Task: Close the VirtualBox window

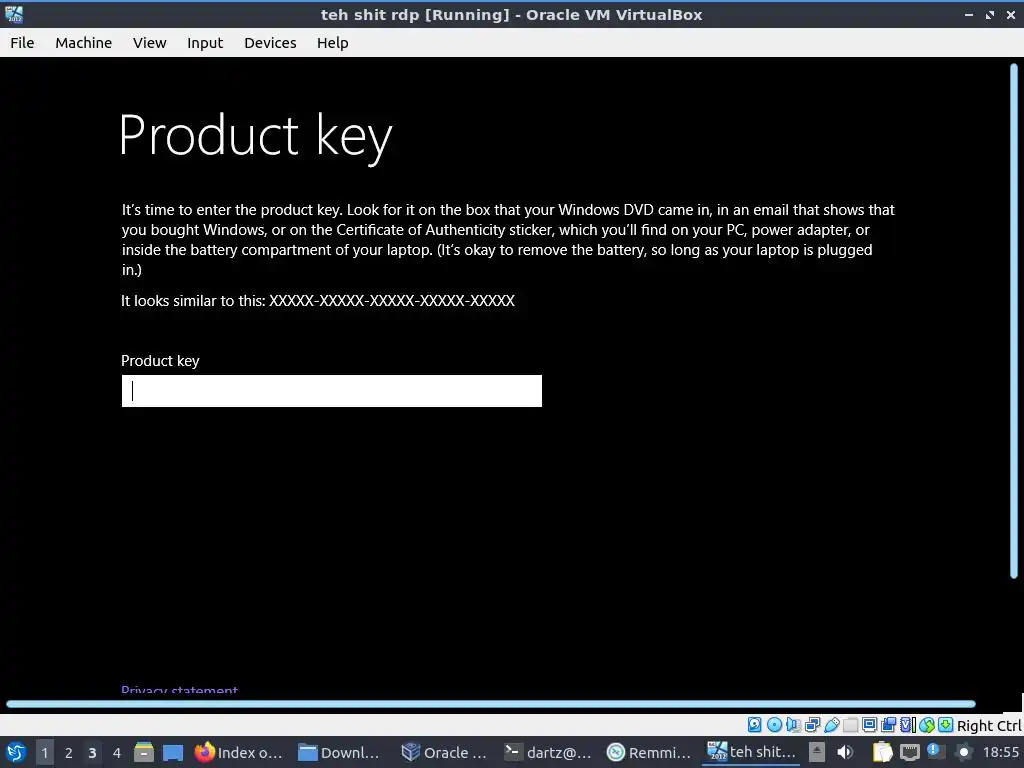Action: tap(1011, 14)
